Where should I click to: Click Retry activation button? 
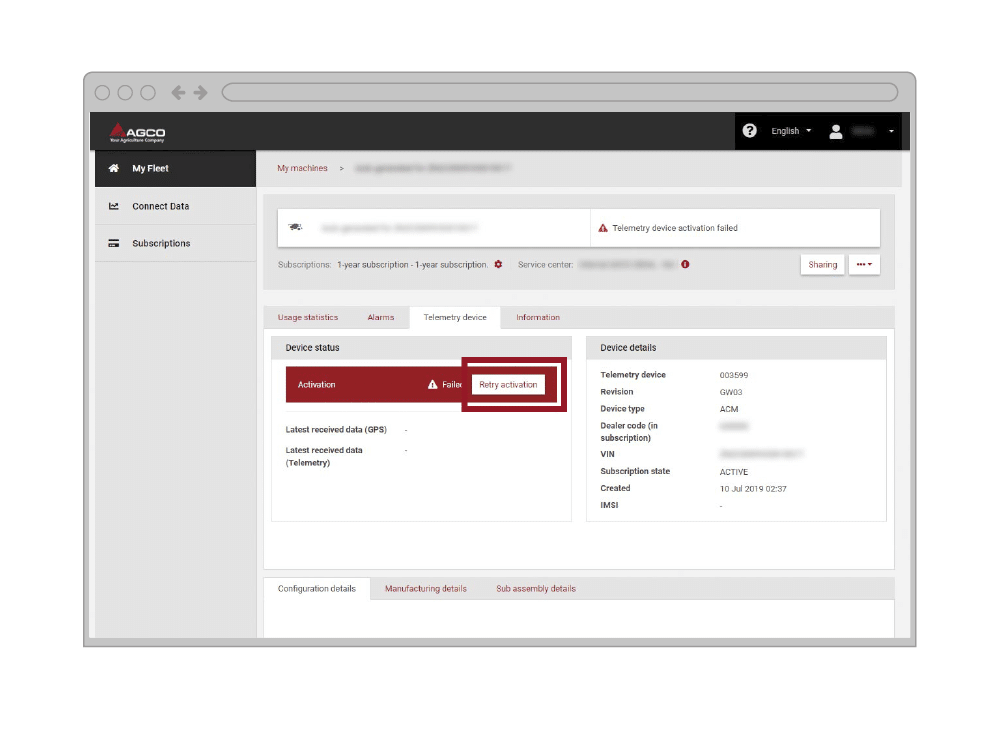[x=508, y=385]
